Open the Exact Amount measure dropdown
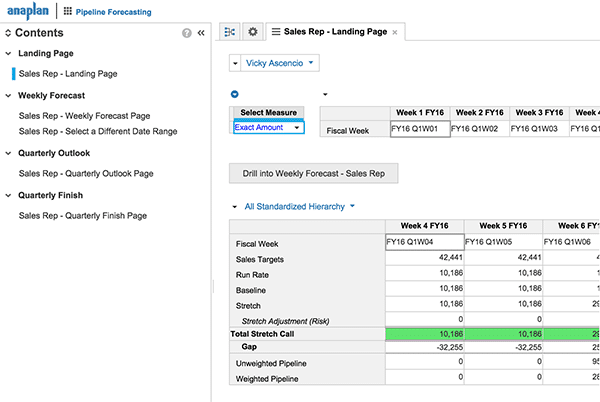The height and width of the screenshot is (402, 600). pyautogui.click(x=269, y=127)
